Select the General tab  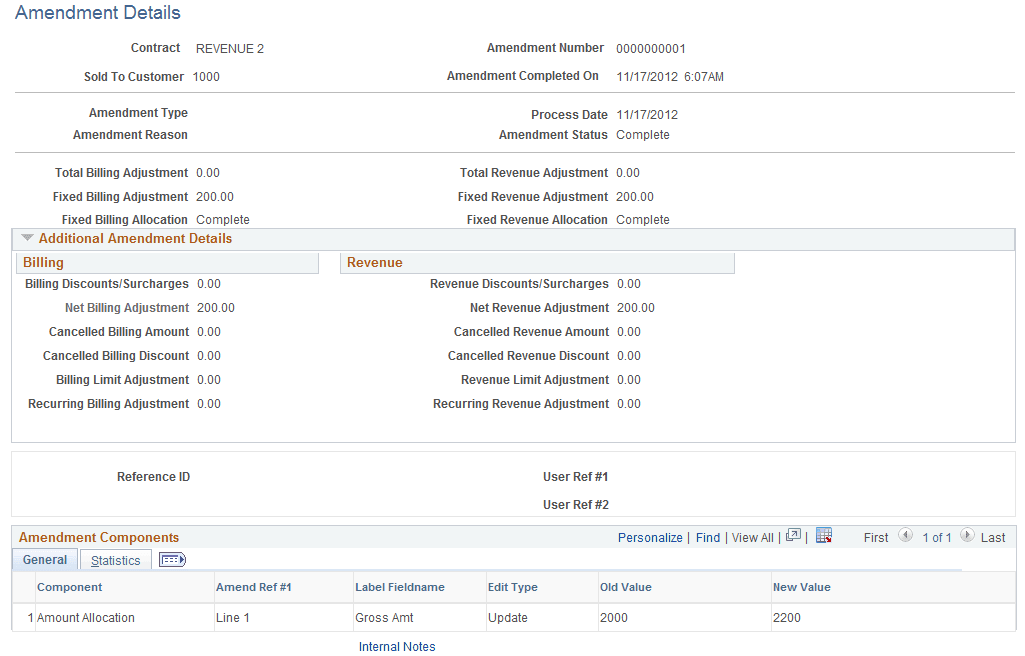(44, 559)
